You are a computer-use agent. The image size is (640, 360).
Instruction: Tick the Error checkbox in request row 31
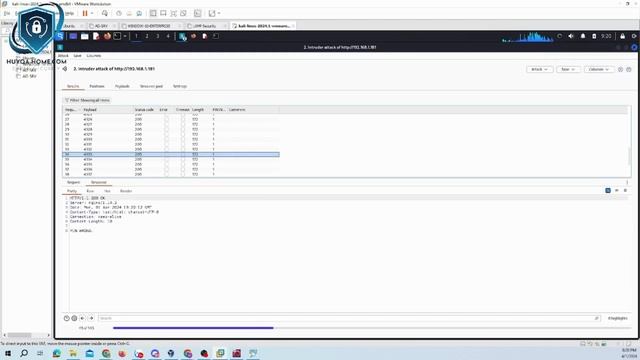point(166,139)
